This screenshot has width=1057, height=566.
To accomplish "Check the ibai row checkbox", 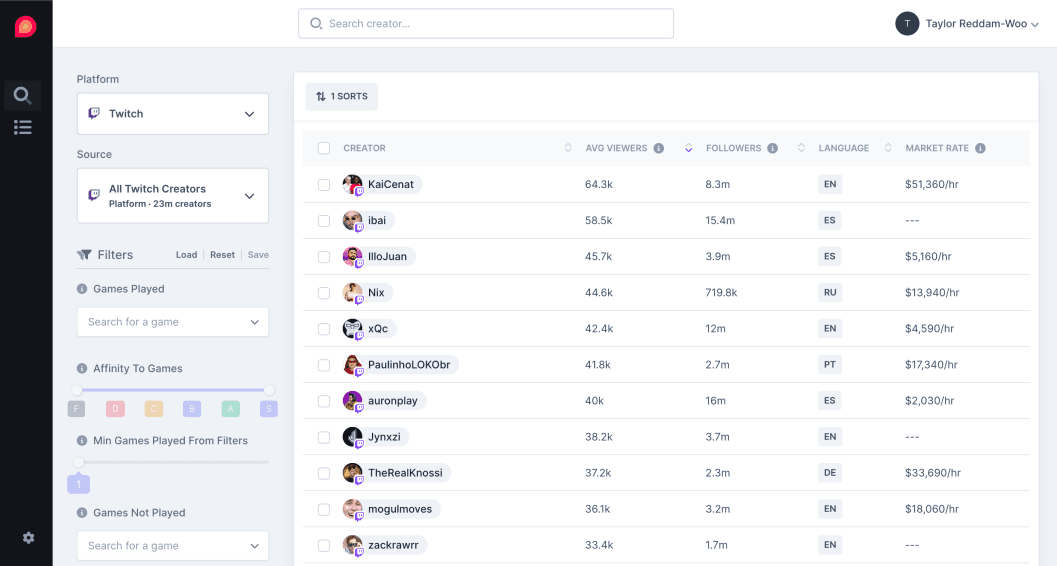I will pyautogui.click(x=324, y=221).
